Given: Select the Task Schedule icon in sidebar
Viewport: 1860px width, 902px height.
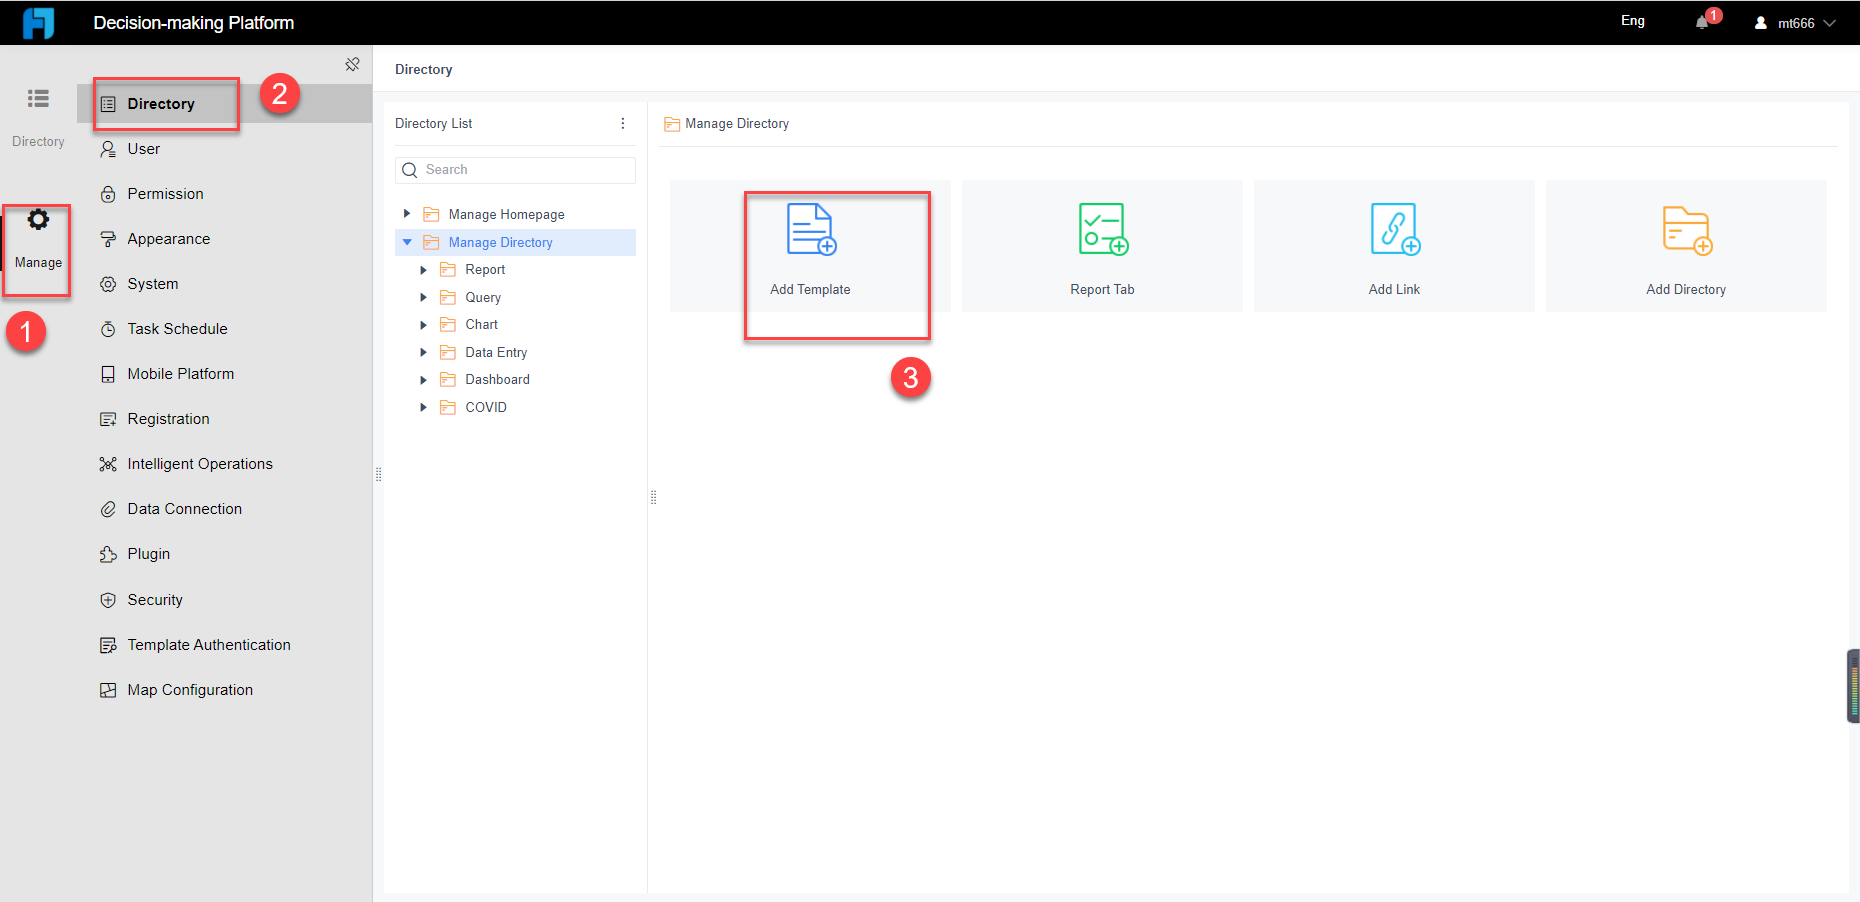Looking at the screenshot, I should pyautogui.click(x=109, y=328).
